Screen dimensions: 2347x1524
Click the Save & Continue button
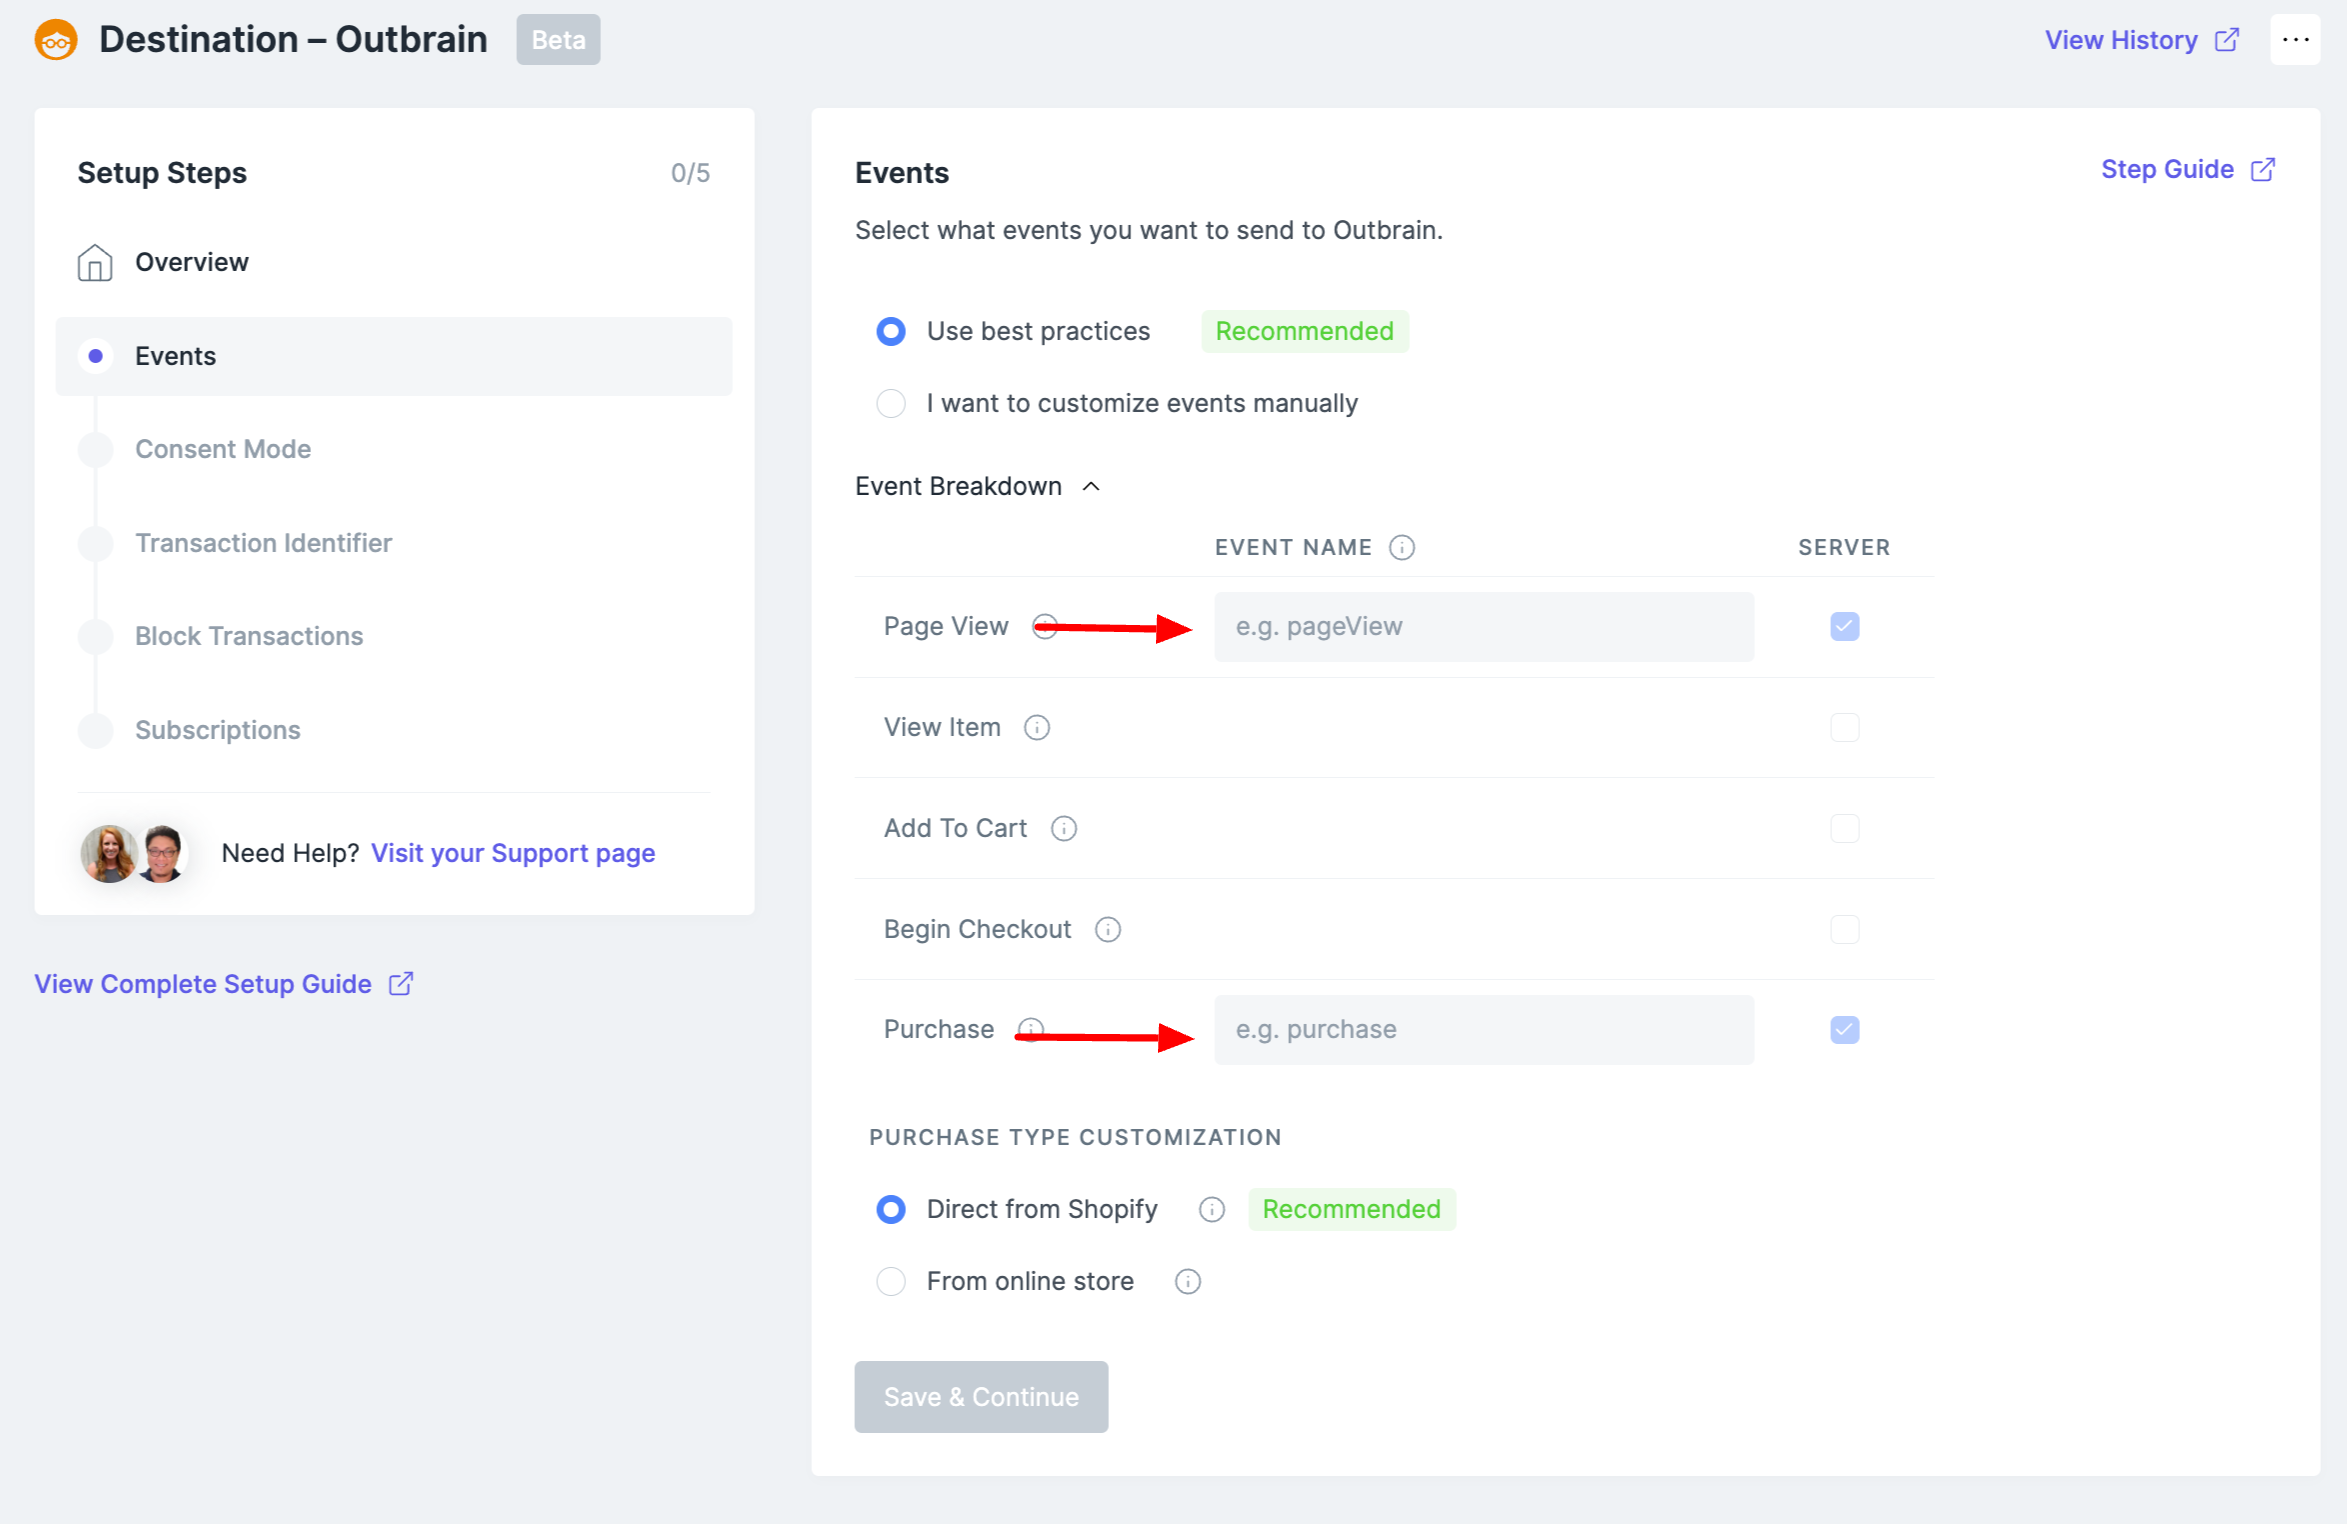click(981, 1396)
